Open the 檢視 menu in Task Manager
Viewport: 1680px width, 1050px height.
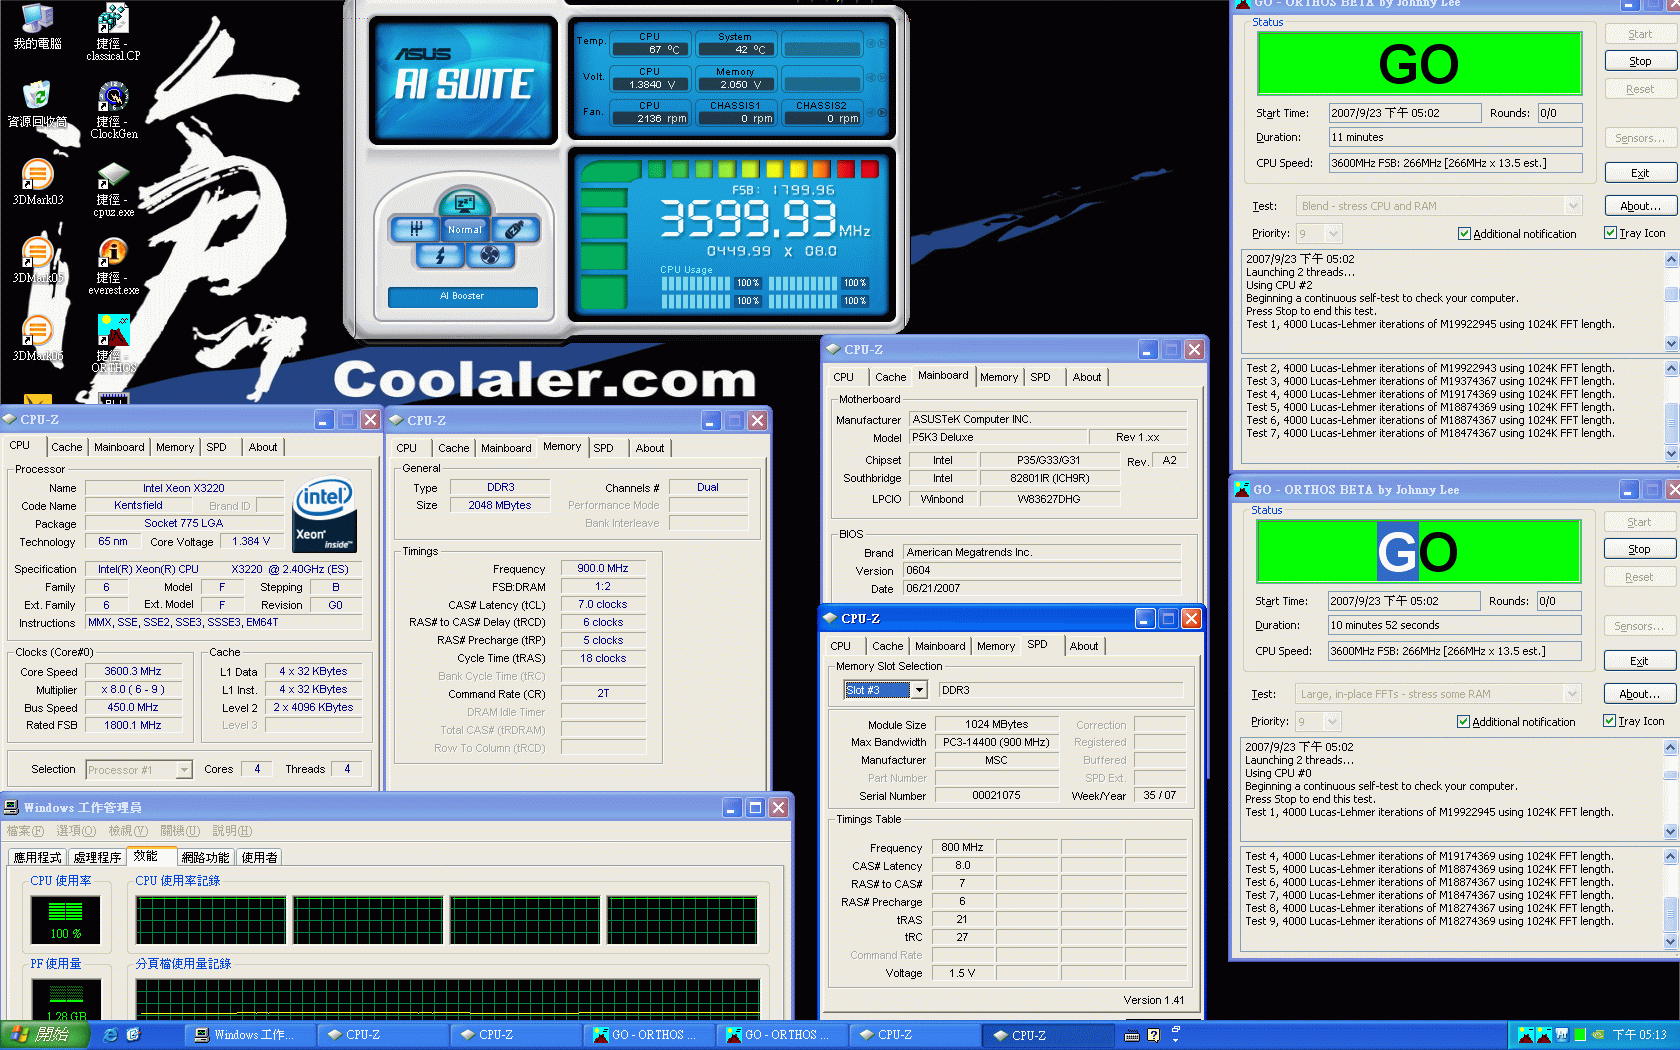click(x=127, y=831)
